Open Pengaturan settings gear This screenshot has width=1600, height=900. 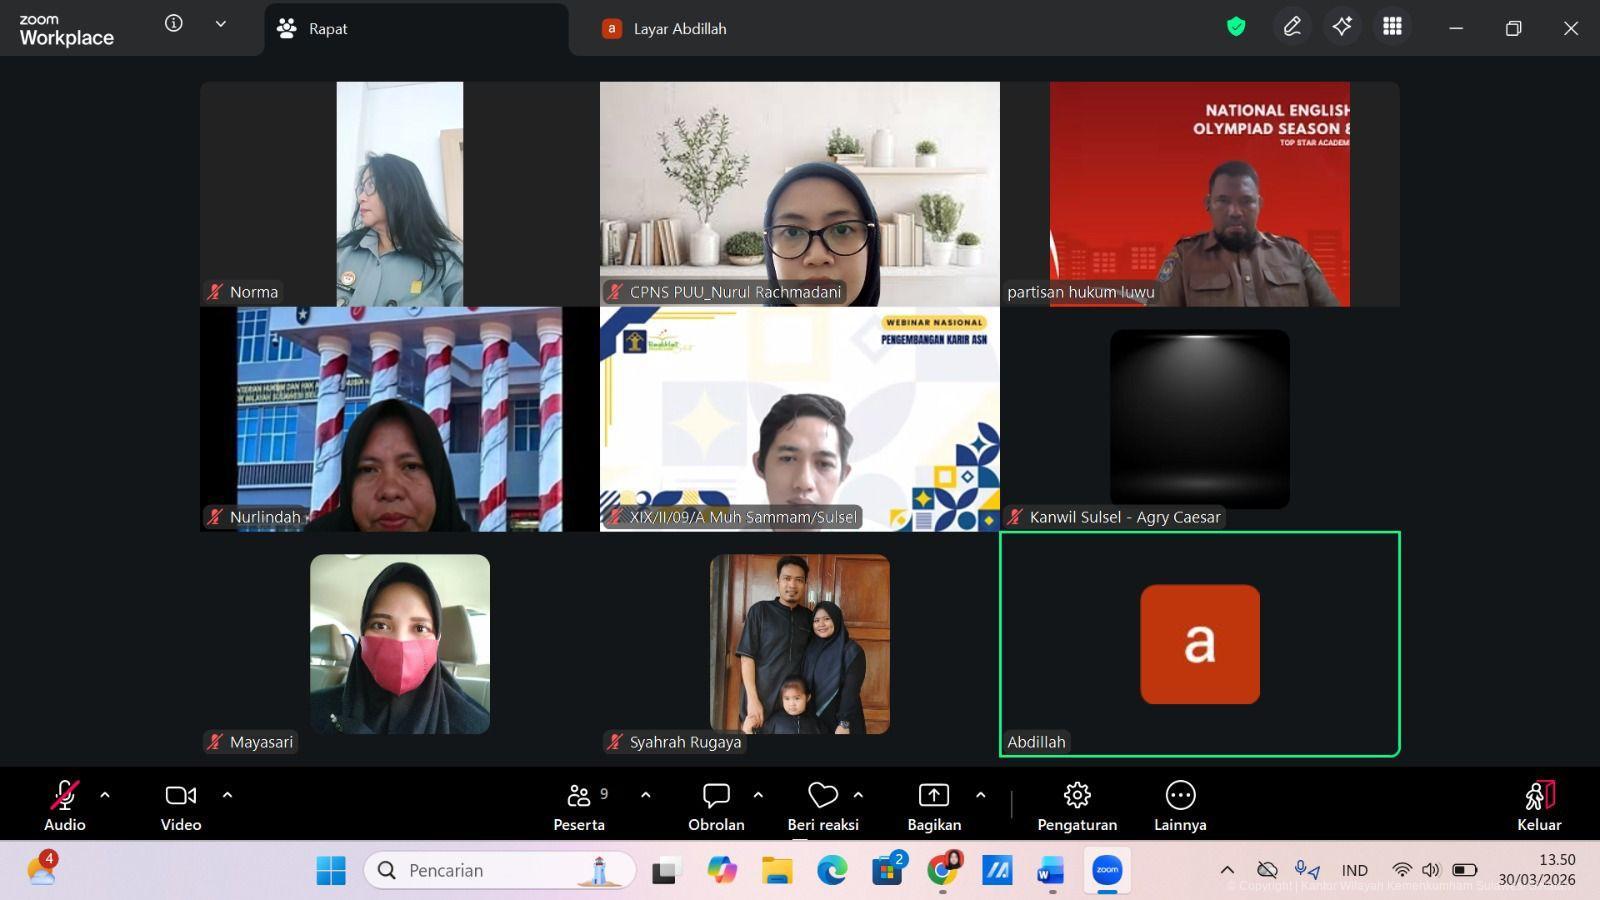pyautogui.click(x=1077, y=796)
